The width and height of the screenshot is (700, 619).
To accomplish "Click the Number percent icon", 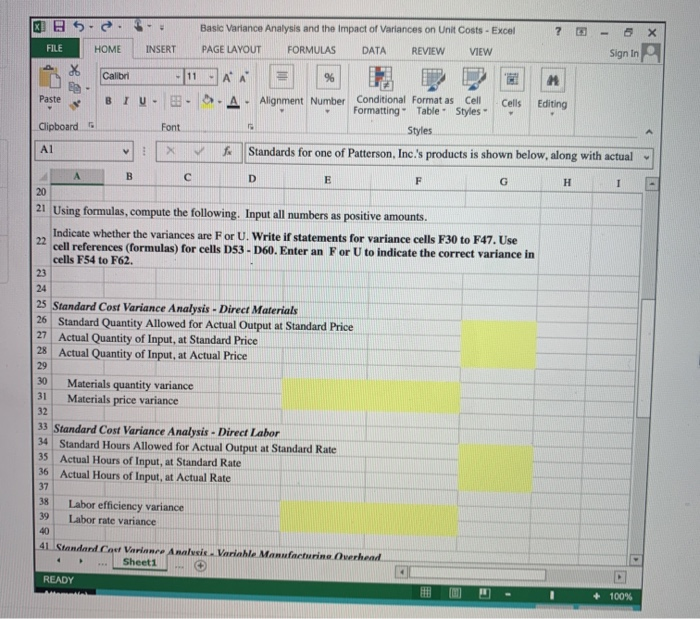I will [x=329, y=78].
